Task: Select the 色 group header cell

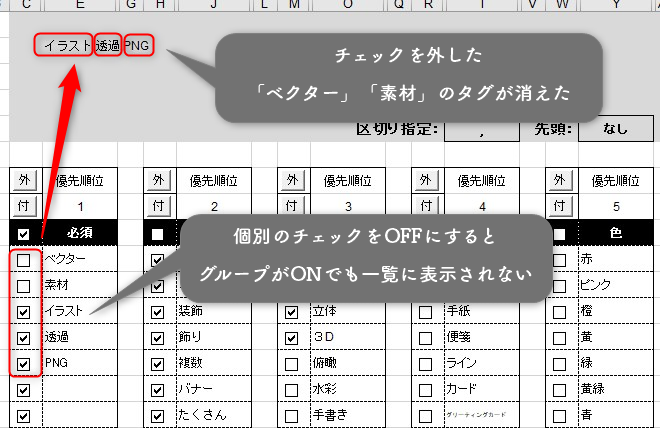Action: tap(616, 233)
